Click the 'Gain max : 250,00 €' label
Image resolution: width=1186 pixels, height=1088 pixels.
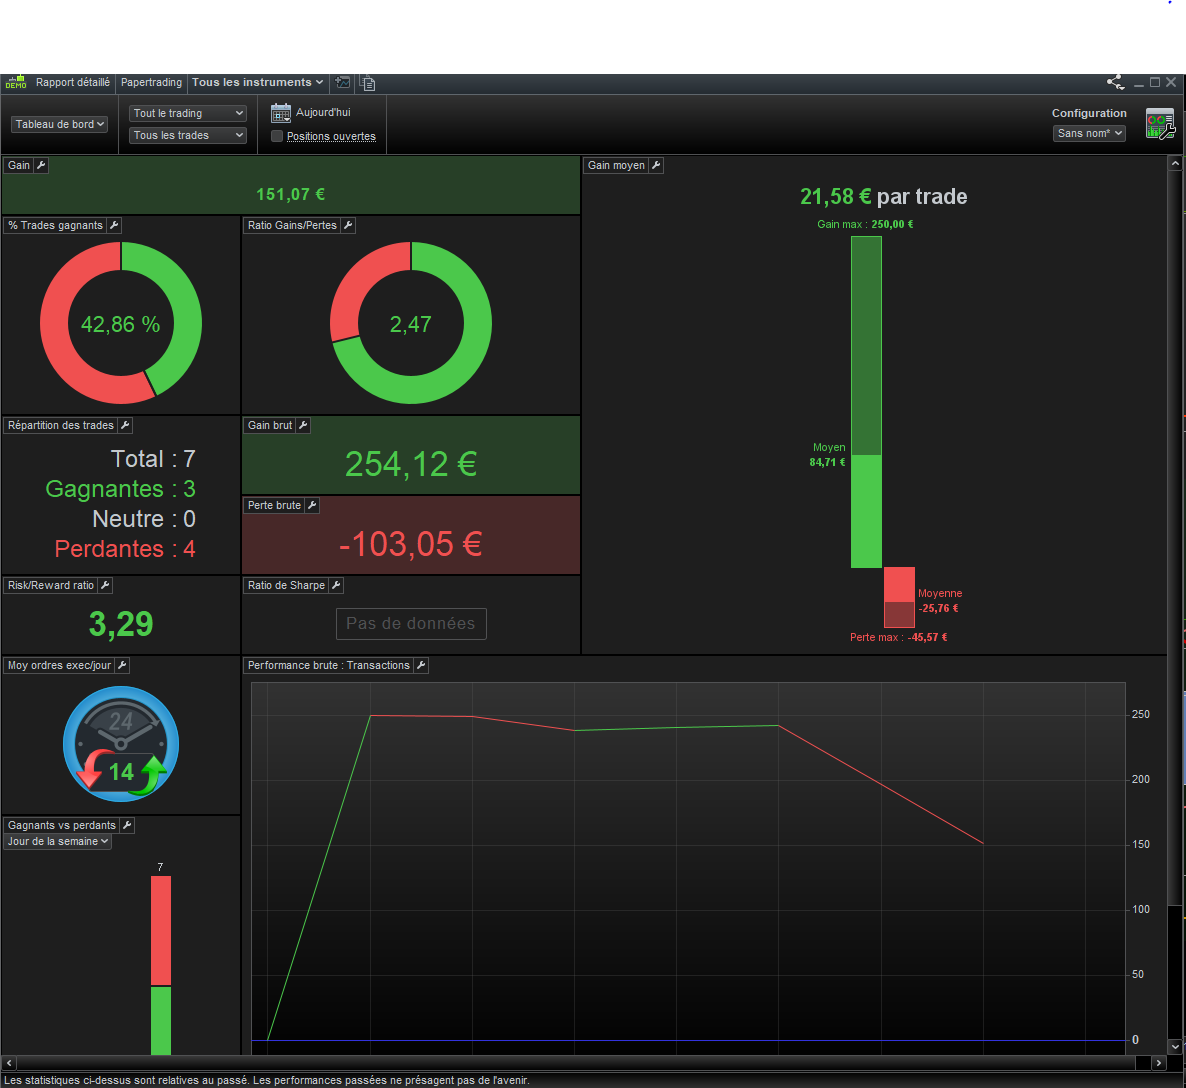[x=865, y=224]
